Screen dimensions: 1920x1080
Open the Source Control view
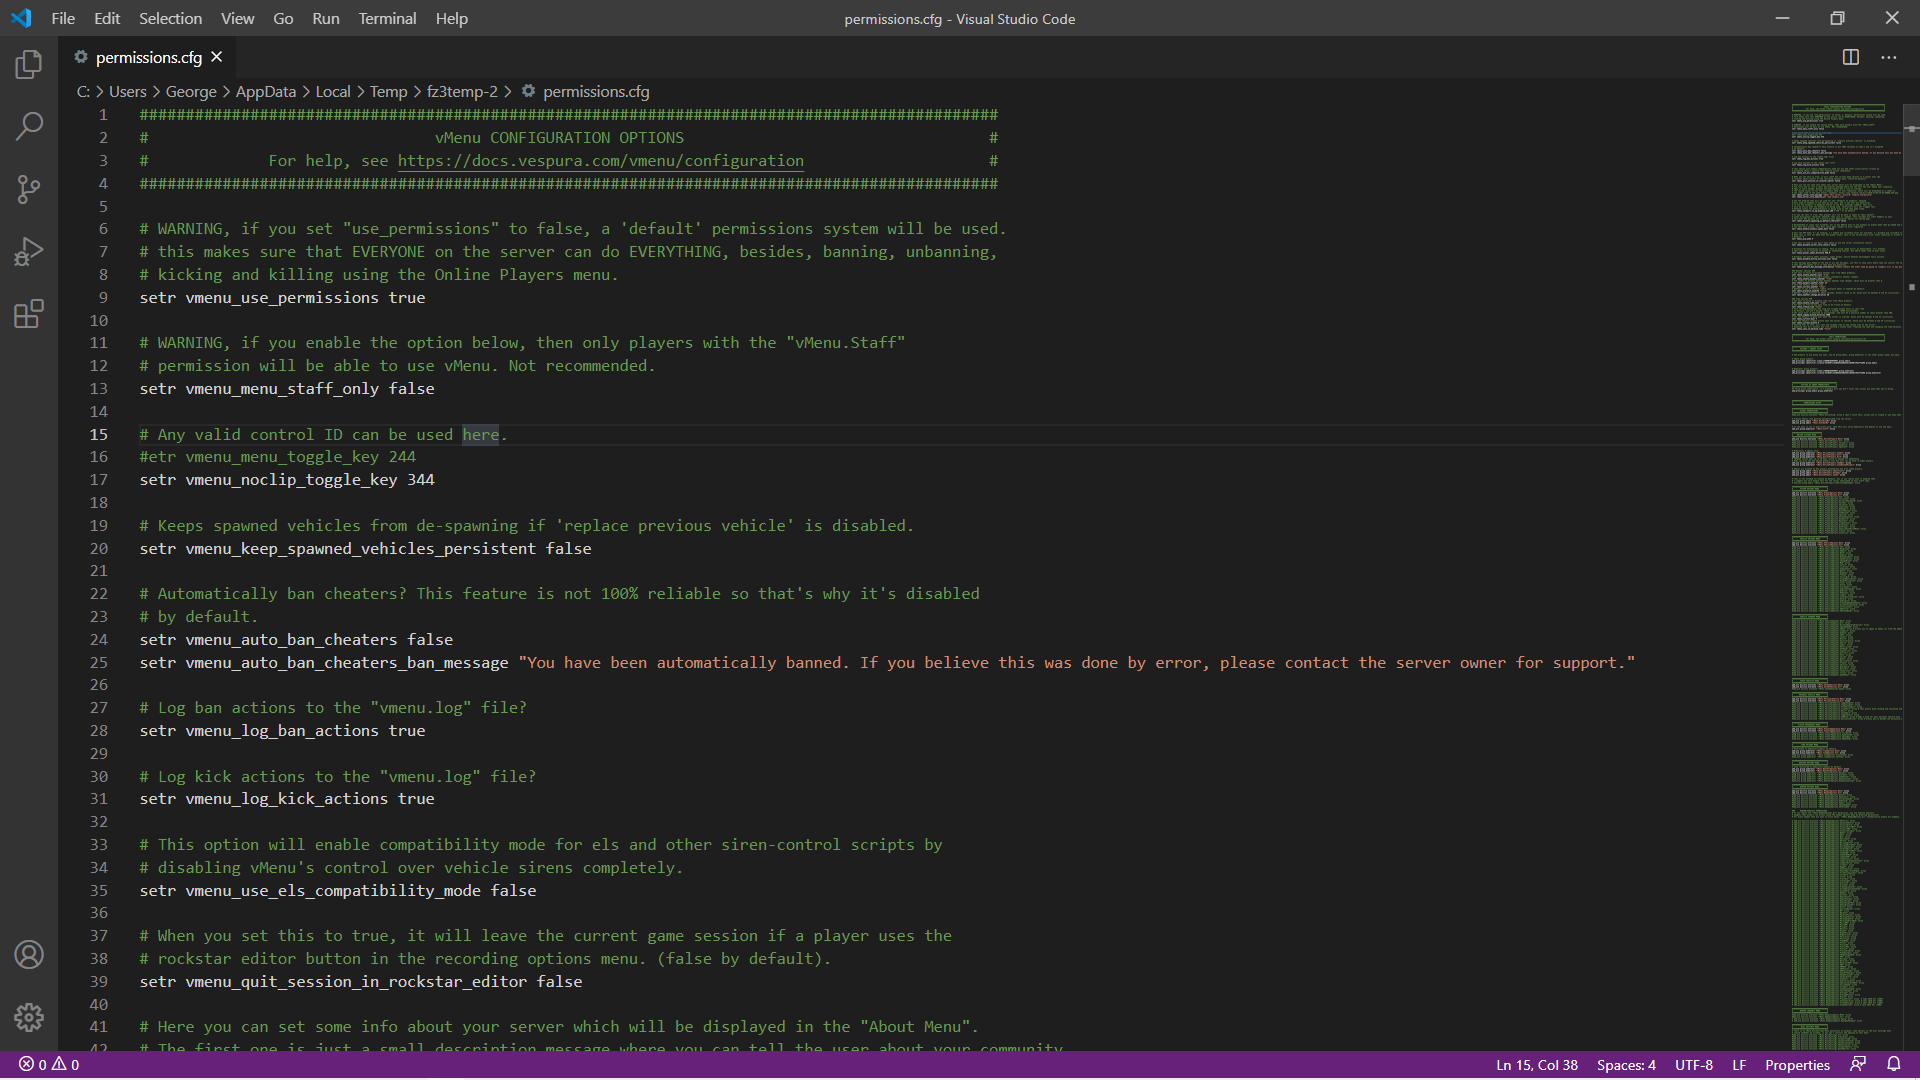[29, 189]
